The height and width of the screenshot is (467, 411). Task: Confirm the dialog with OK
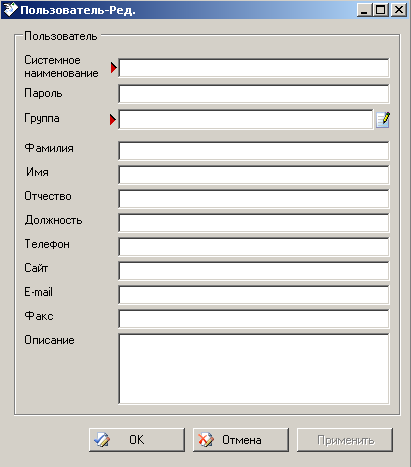coord(137,440)
